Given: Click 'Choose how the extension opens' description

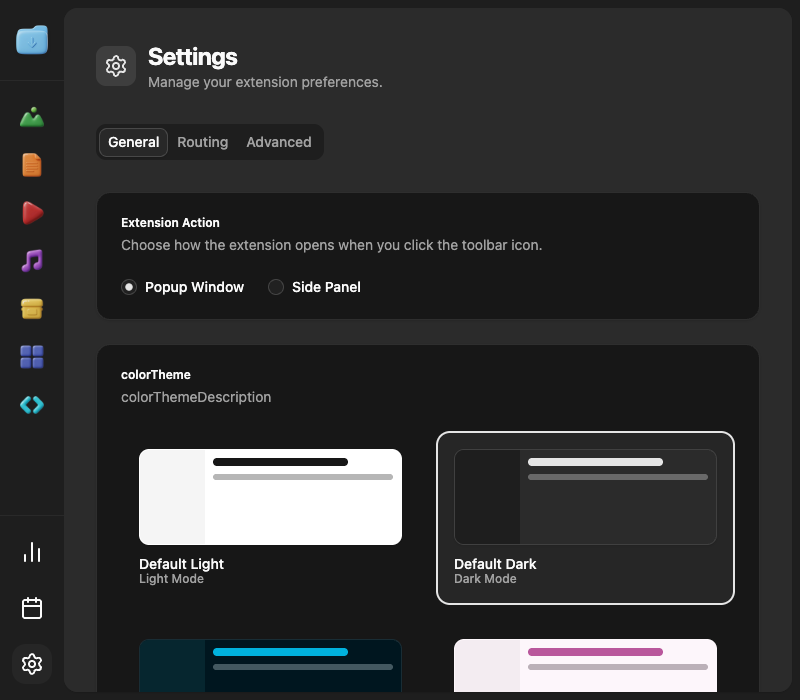Looking at the screenshot, I should coord(332,245).
